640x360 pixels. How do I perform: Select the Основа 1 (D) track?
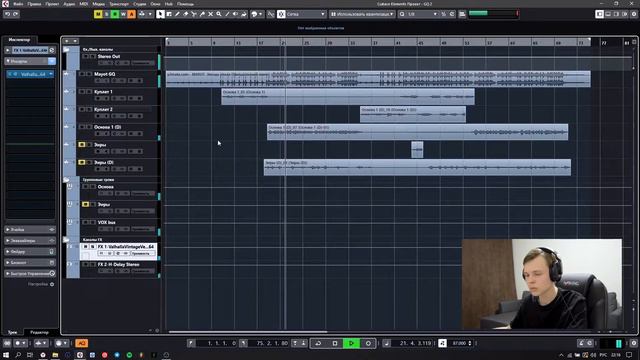pos(107,127)
